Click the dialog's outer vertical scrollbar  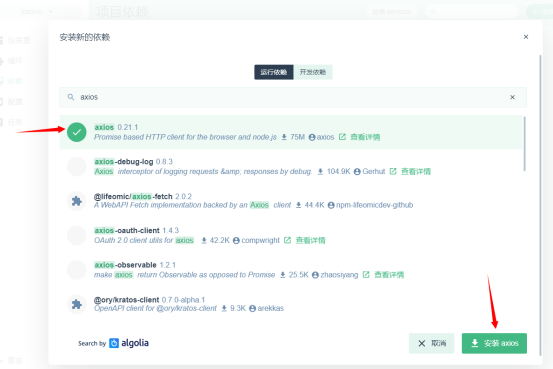540,205
